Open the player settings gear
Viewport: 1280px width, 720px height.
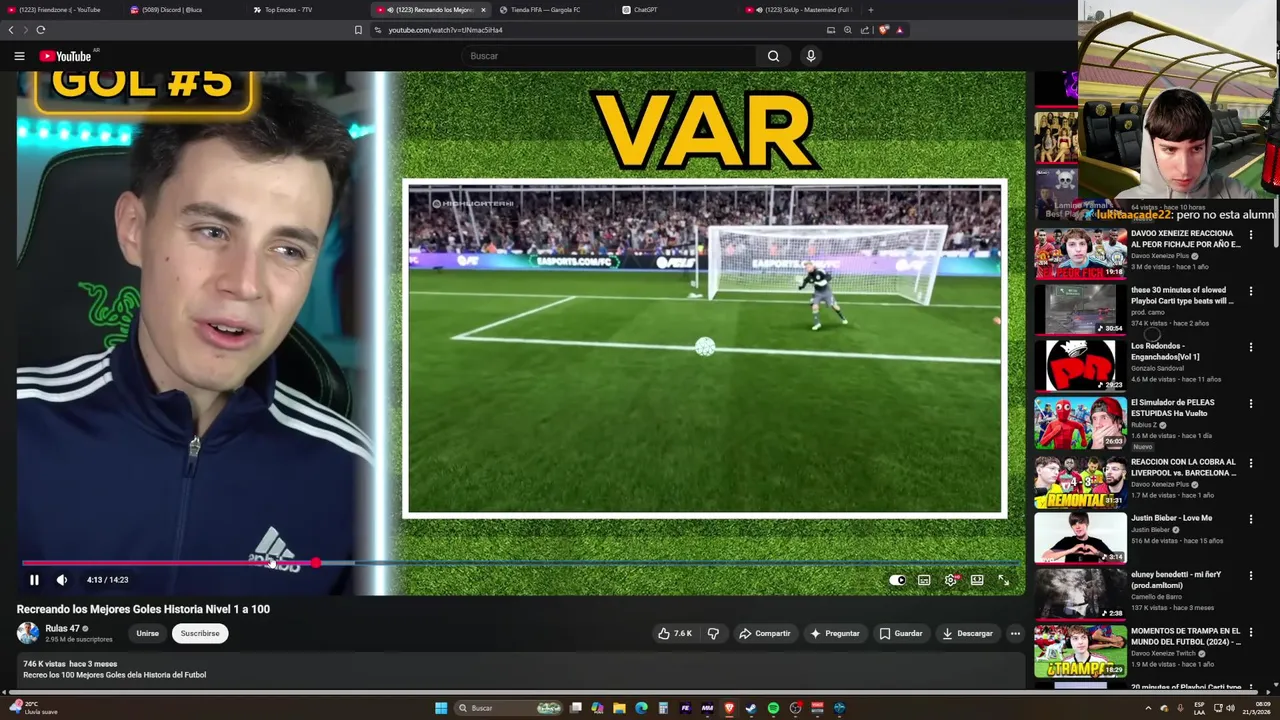tap(951, 580)
